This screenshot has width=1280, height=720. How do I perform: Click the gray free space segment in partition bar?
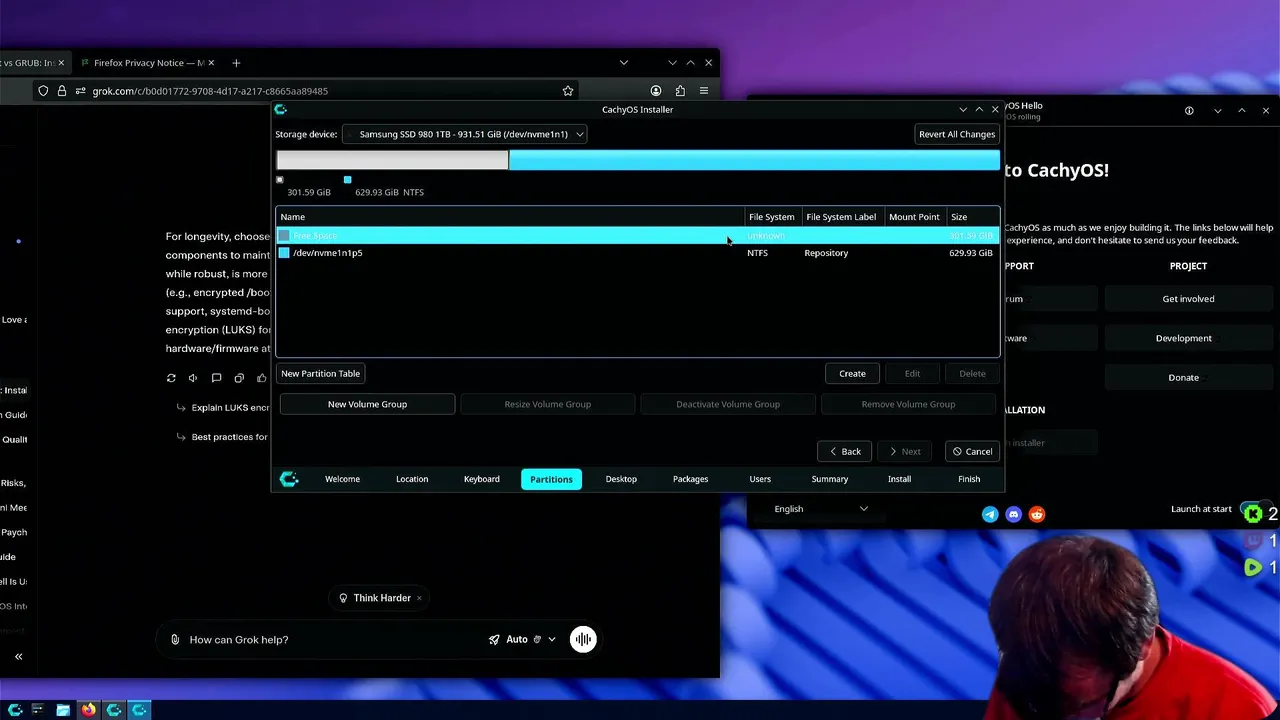pyautogui.click(x=392, y=160)
